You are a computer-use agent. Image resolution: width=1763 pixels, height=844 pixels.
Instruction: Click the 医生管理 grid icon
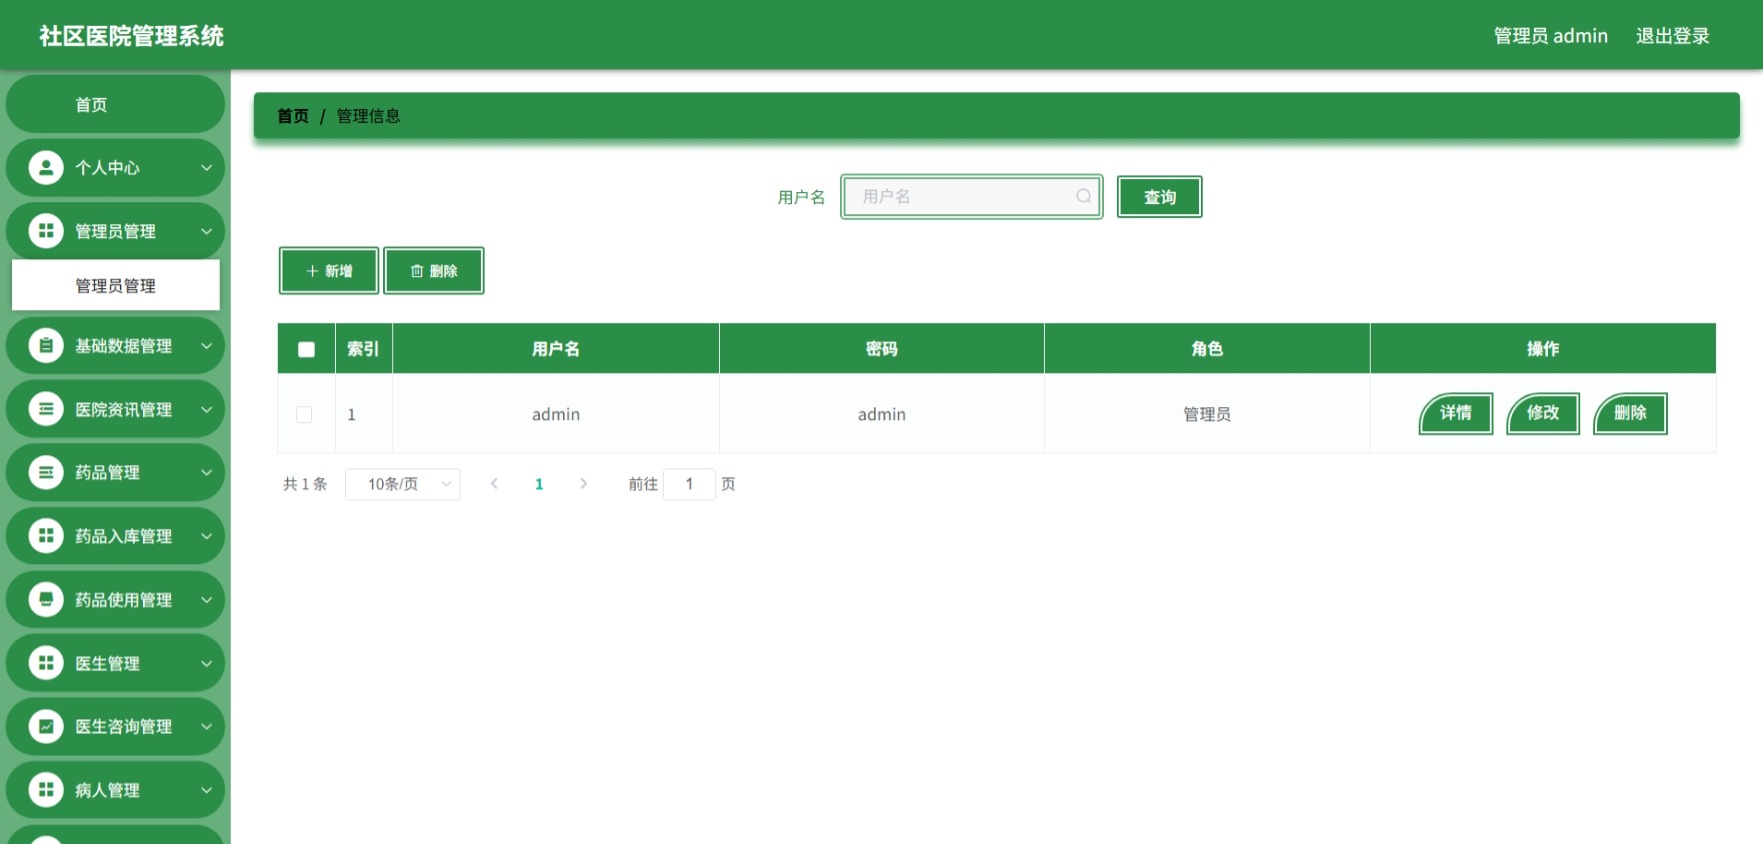[x=46, y=663]
